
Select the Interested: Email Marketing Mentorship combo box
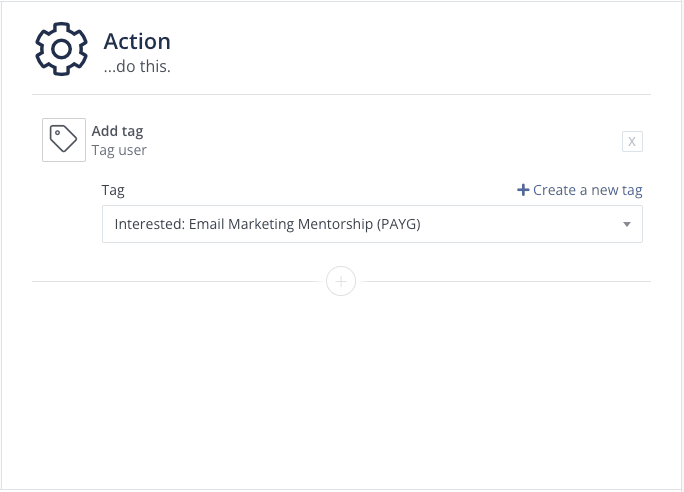pyautogui.click(x=372, y=224)
